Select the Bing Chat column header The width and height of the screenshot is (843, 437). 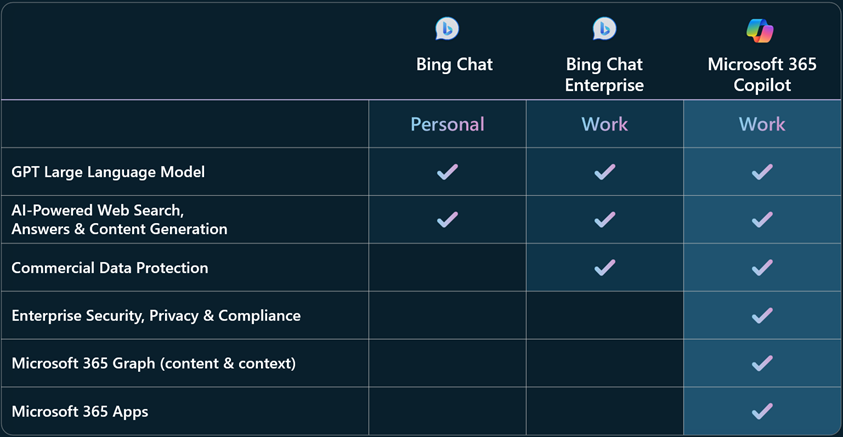tap(454, 65)
